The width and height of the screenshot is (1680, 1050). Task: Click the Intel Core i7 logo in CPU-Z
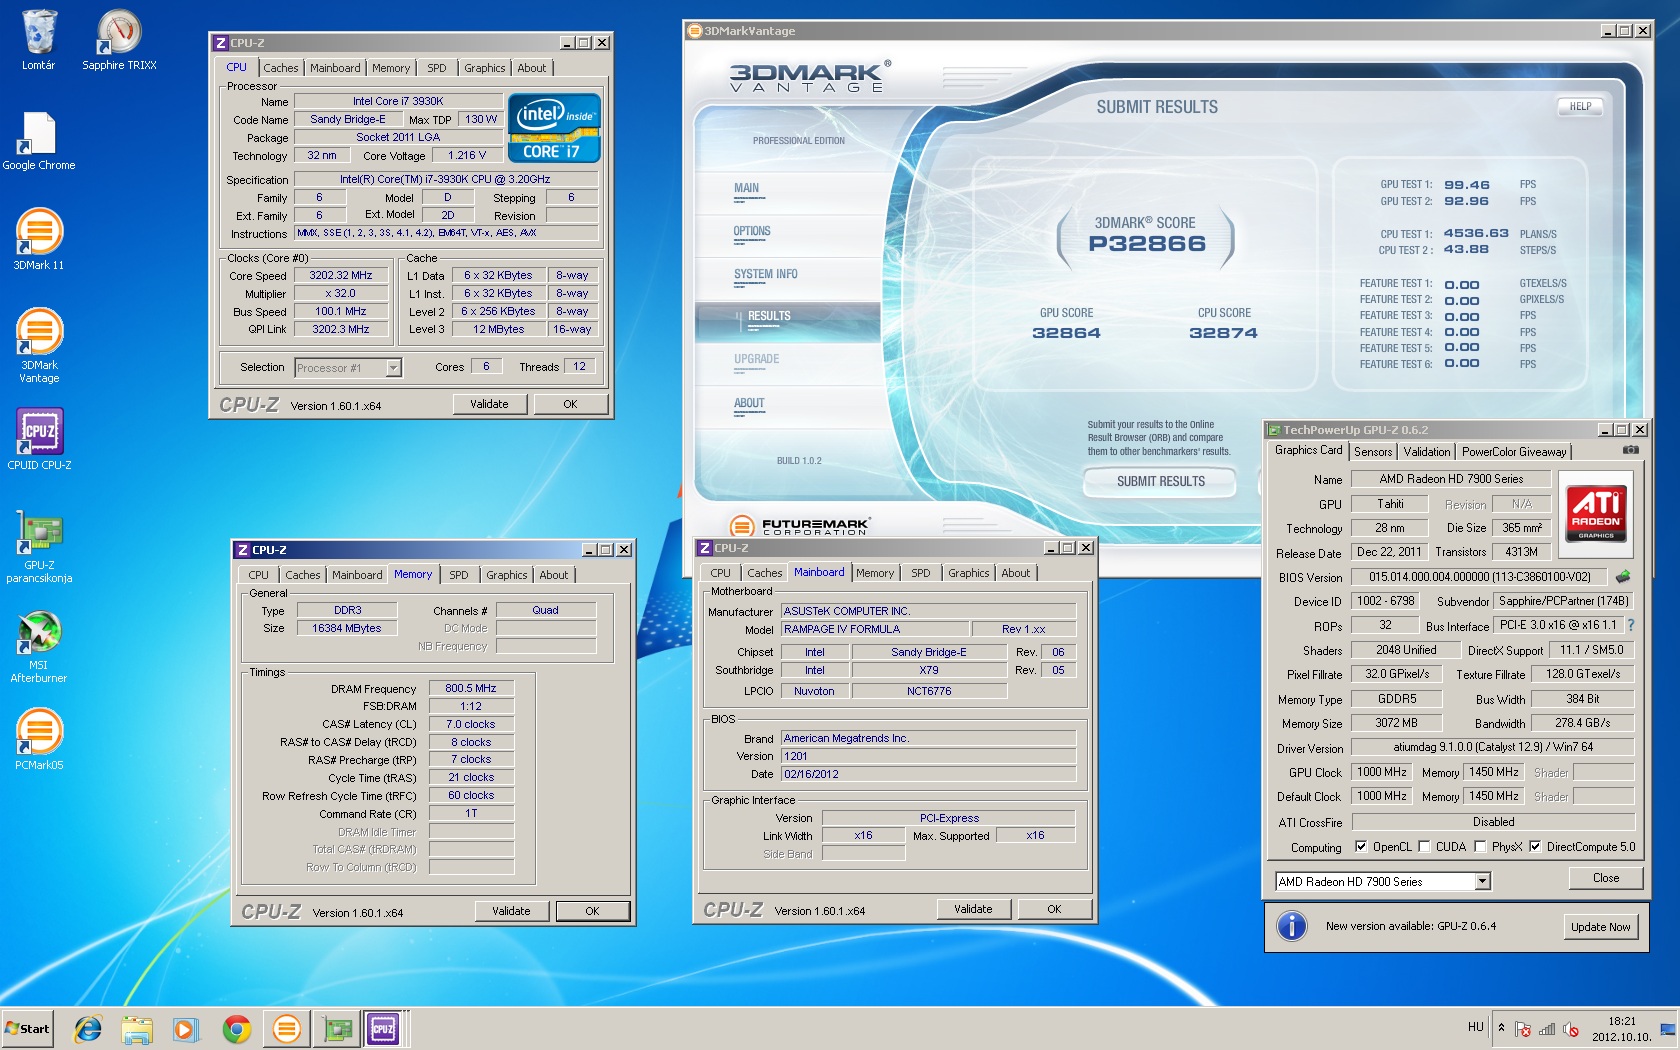[554, 127]
